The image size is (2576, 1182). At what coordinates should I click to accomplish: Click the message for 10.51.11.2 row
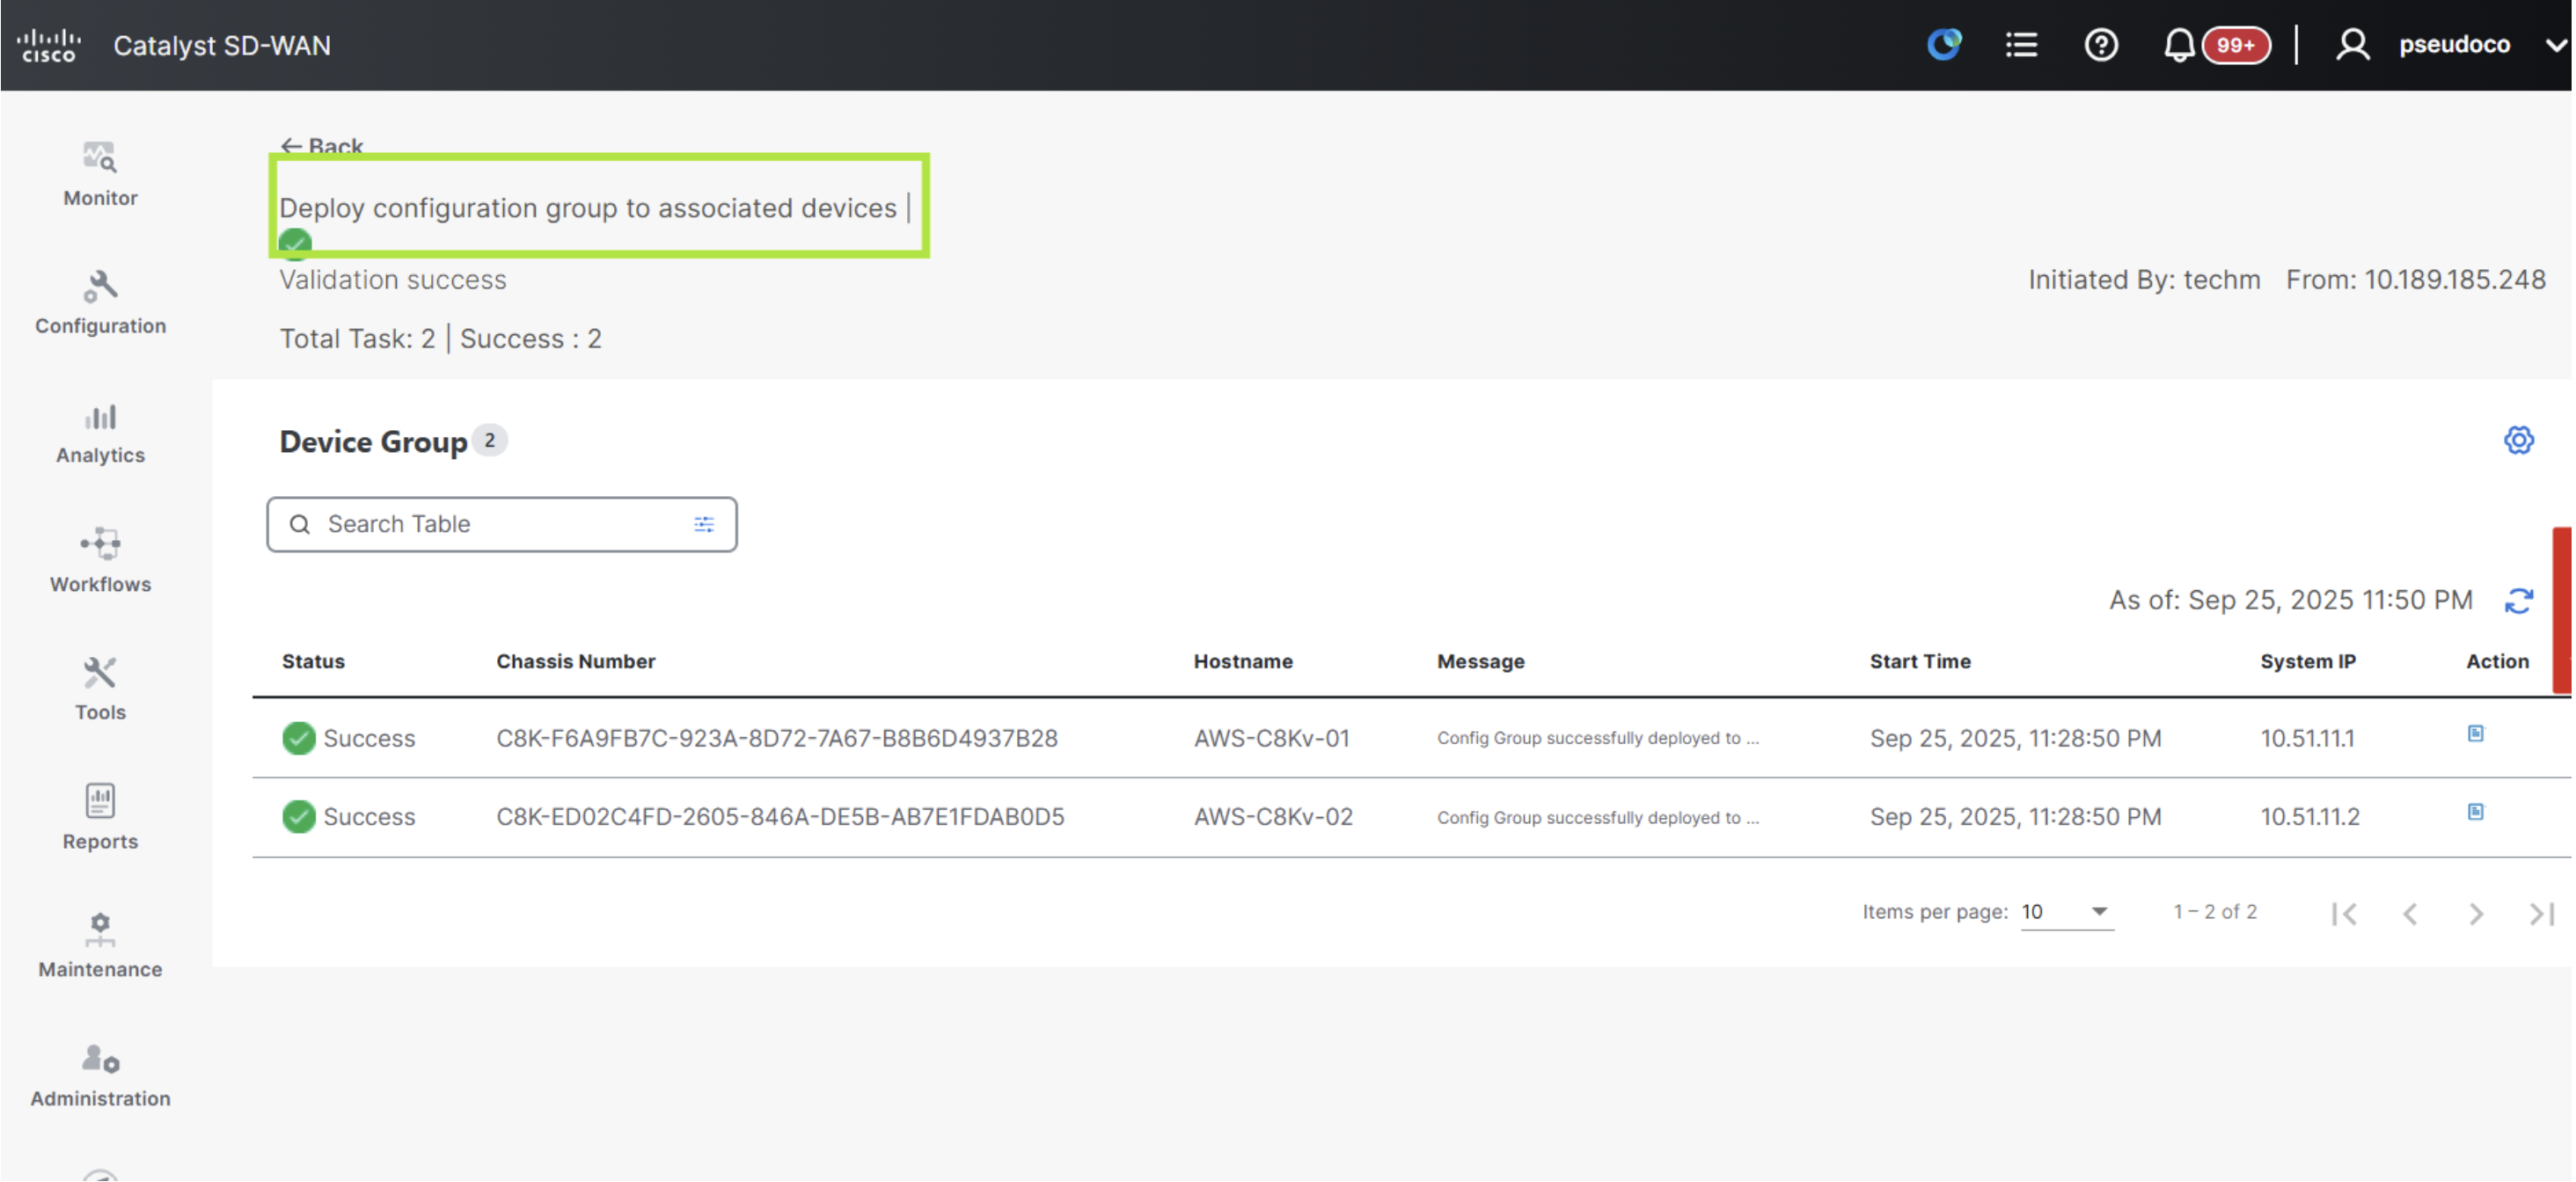click(1597, 817)
